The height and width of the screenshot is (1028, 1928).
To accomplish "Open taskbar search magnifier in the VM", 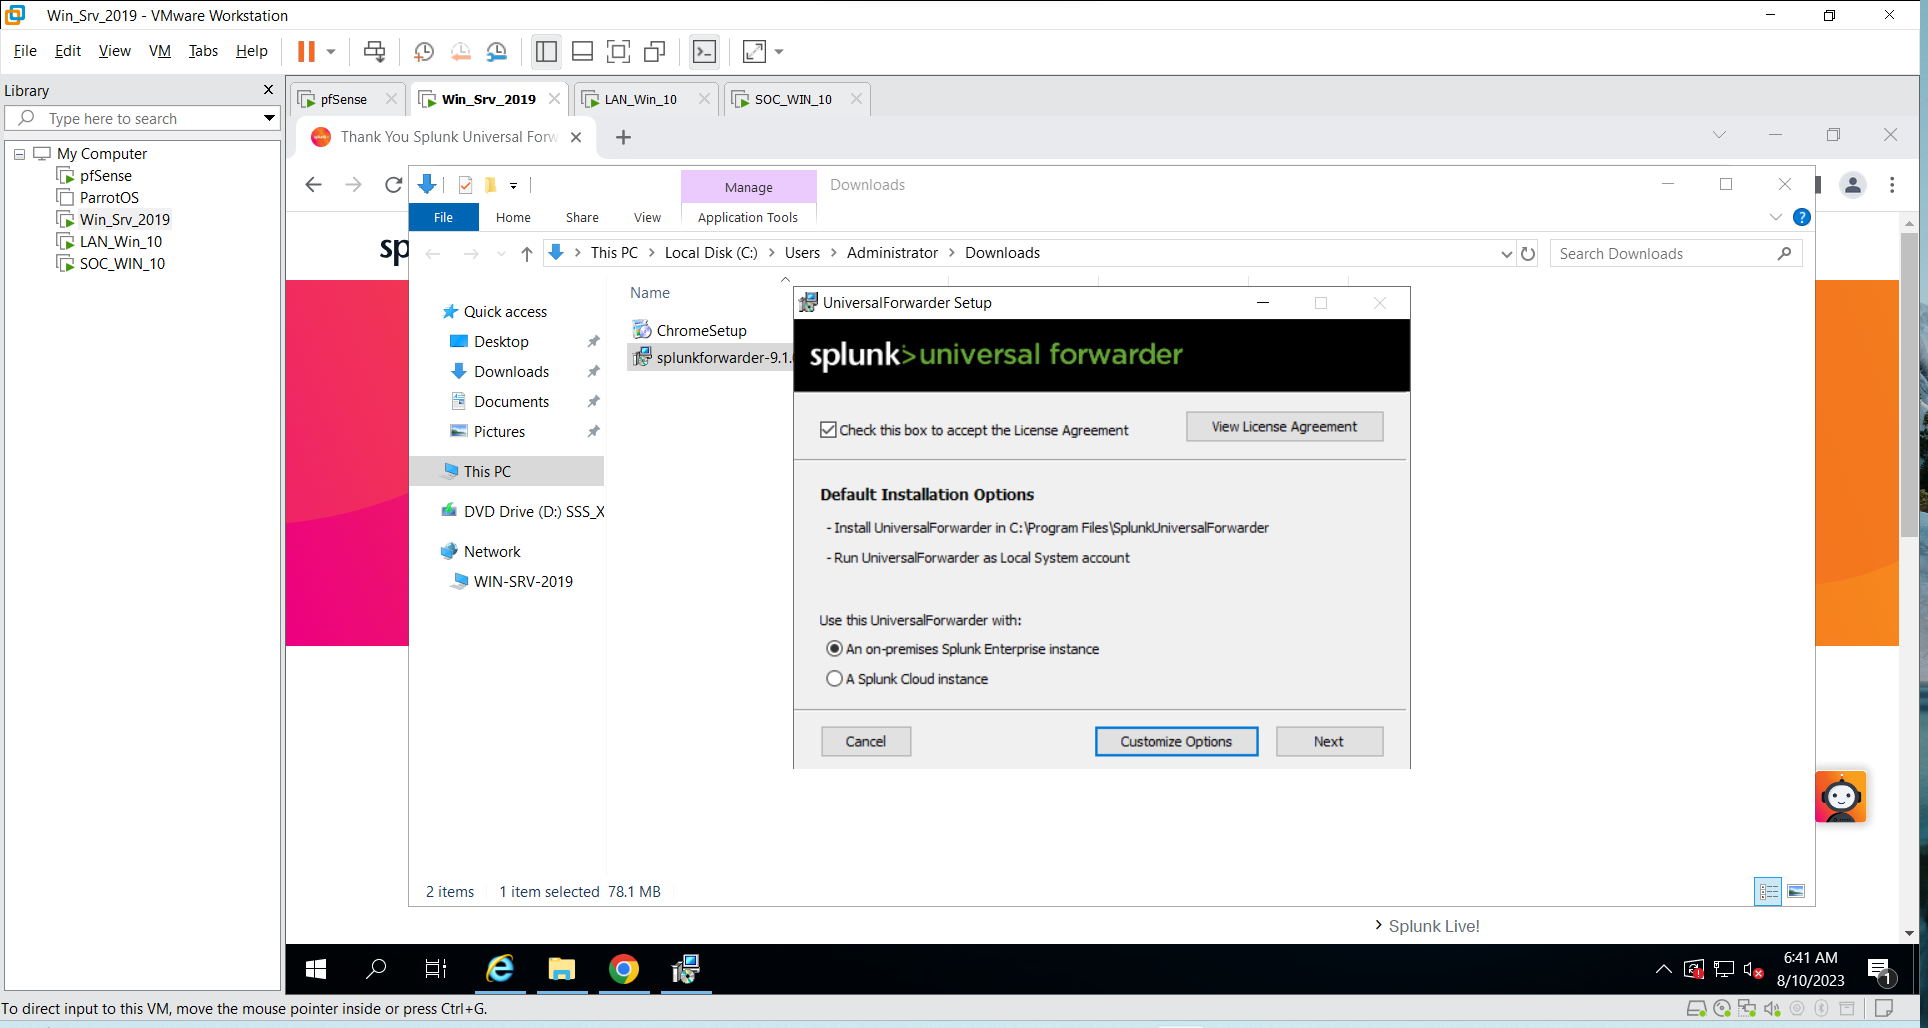I will point(376,968).
